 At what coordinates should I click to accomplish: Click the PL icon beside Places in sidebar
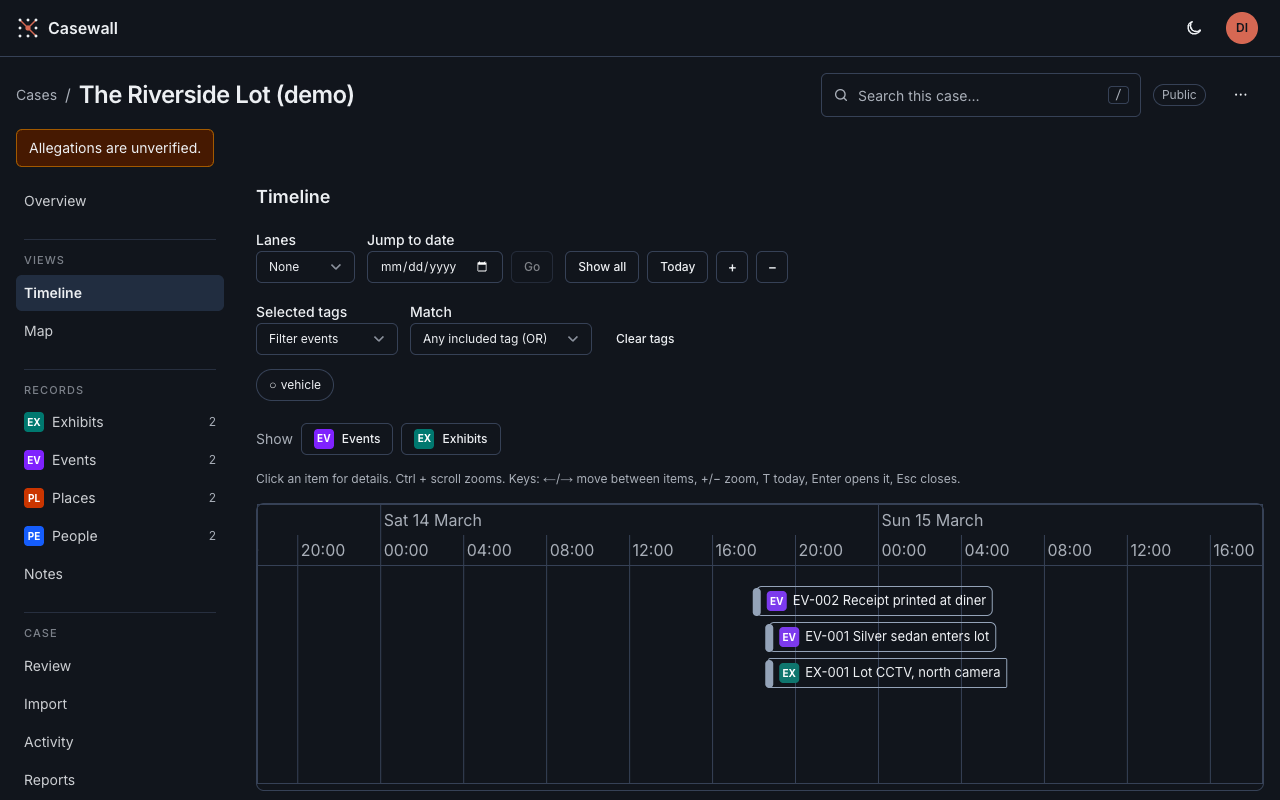click(34, 498)
